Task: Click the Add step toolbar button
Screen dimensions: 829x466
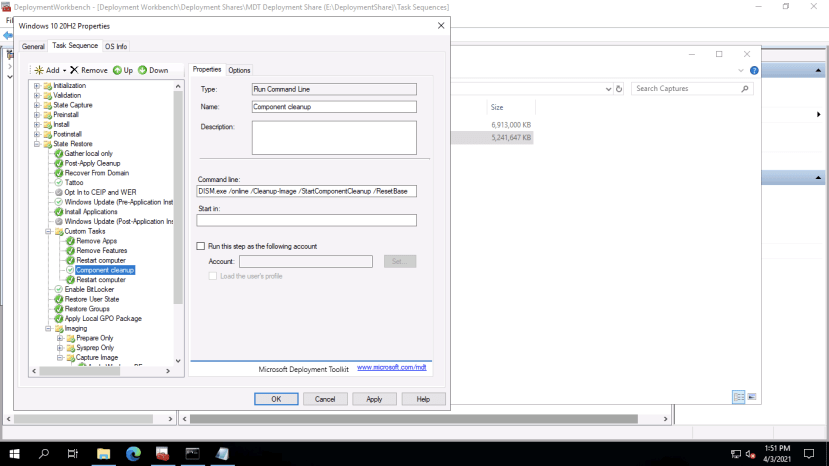Action: click(x=50, y=70)
